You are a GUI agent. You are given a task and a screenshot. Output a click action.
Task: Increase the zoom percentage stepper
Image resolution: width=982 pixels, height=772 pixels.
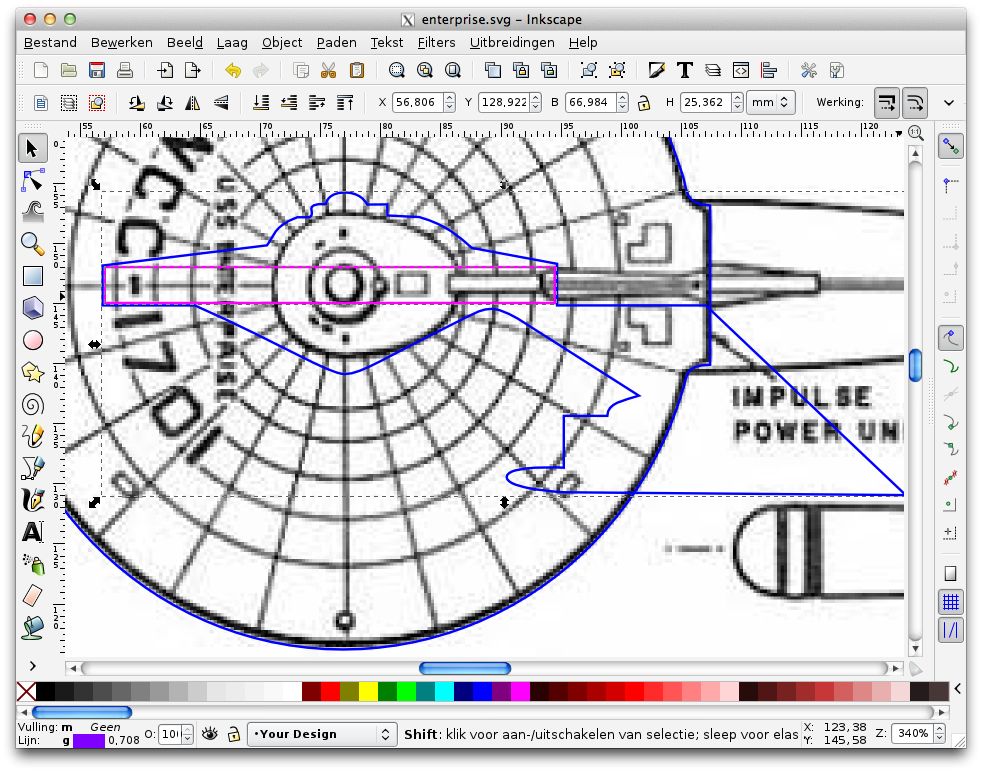coord(939,729)
